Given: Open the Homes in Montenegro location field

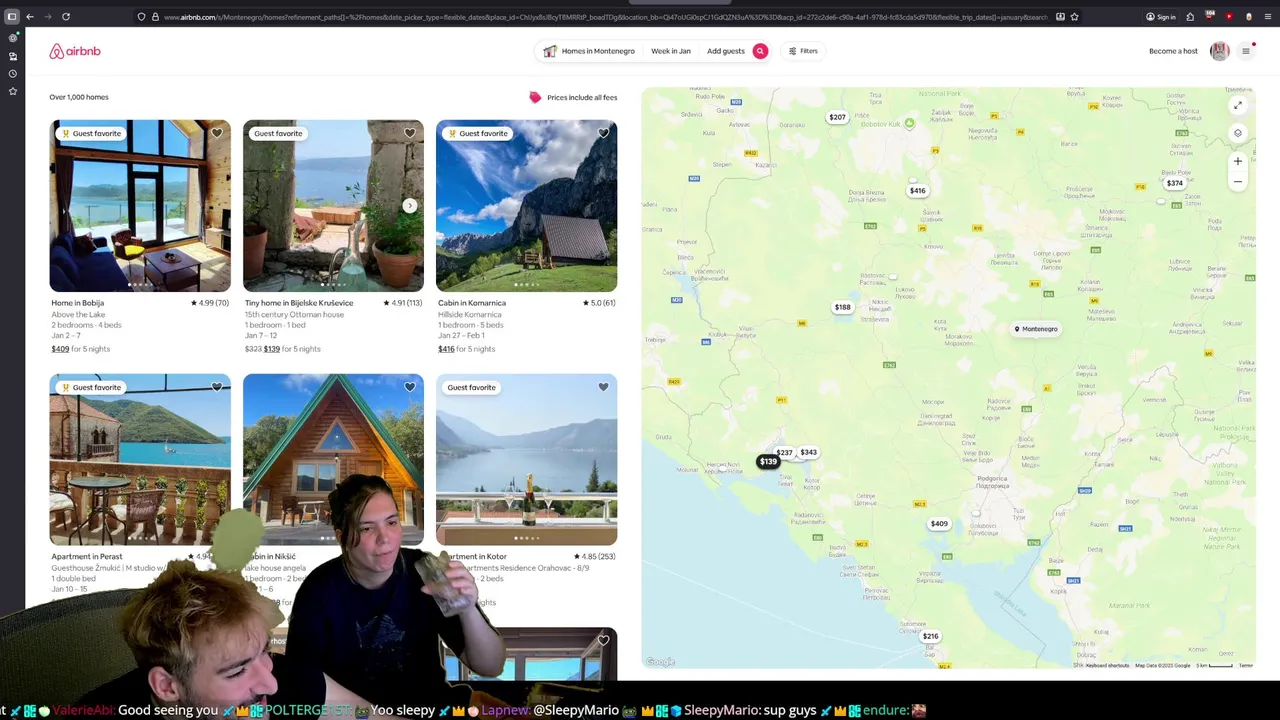Looking at the screenshot, I should pos(589,51).
